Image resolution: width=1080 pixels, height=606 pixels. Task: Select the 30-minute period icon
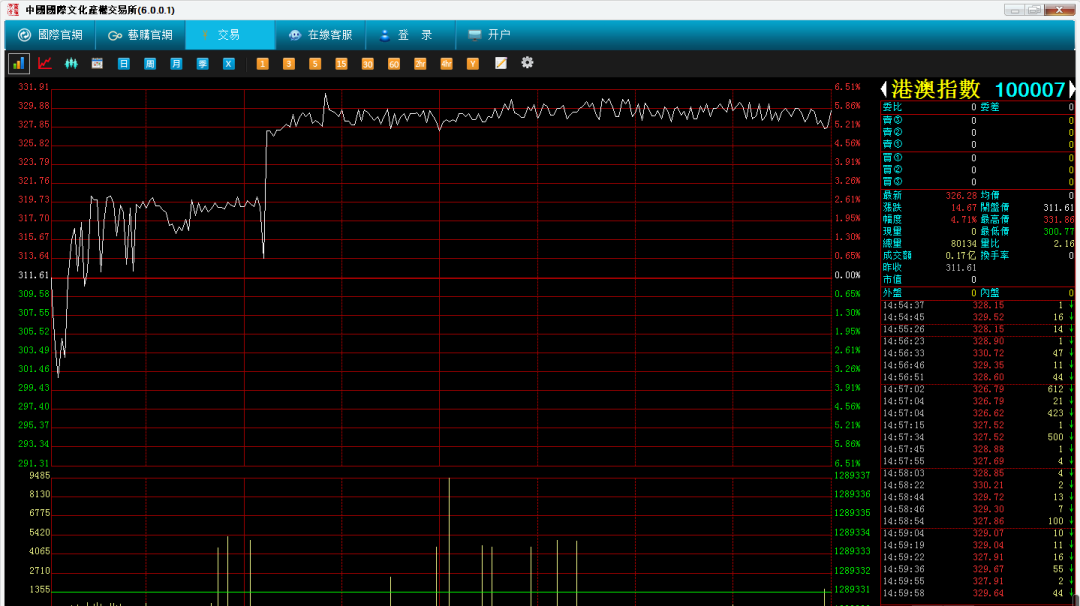[367, 63]
